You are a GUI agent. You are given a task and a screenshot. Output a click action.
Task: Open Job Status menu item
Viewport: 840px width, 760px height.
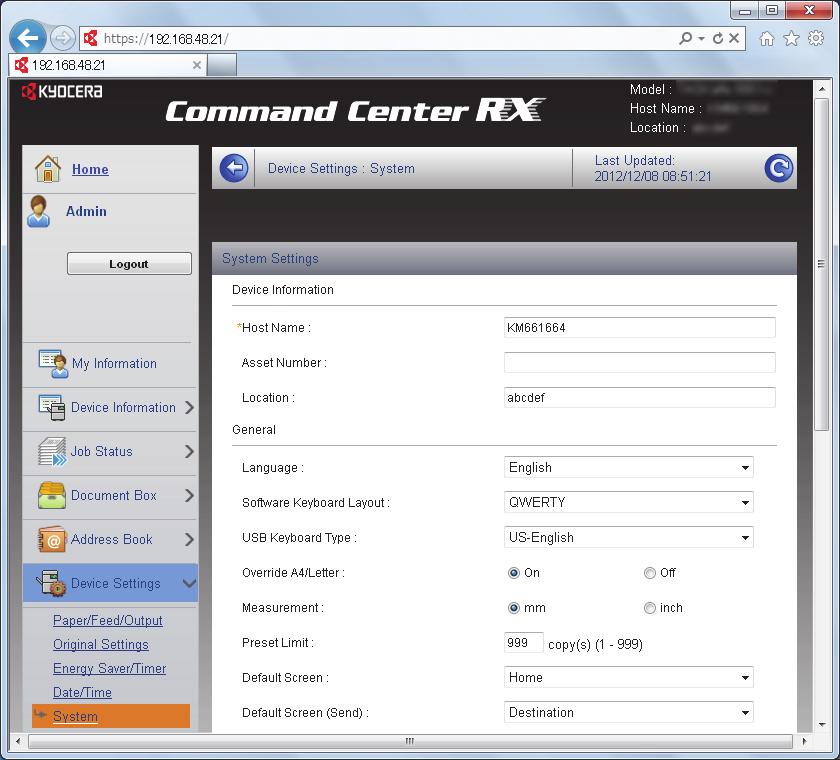[x=101, y=452]
